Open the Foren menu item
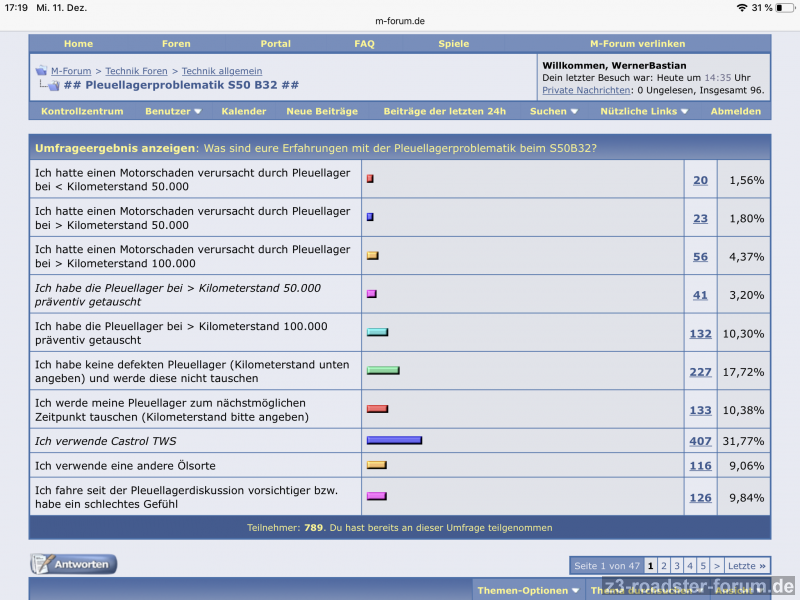This screenshot has height=600, width=800. pyautogui.click(x=176, y=44)
